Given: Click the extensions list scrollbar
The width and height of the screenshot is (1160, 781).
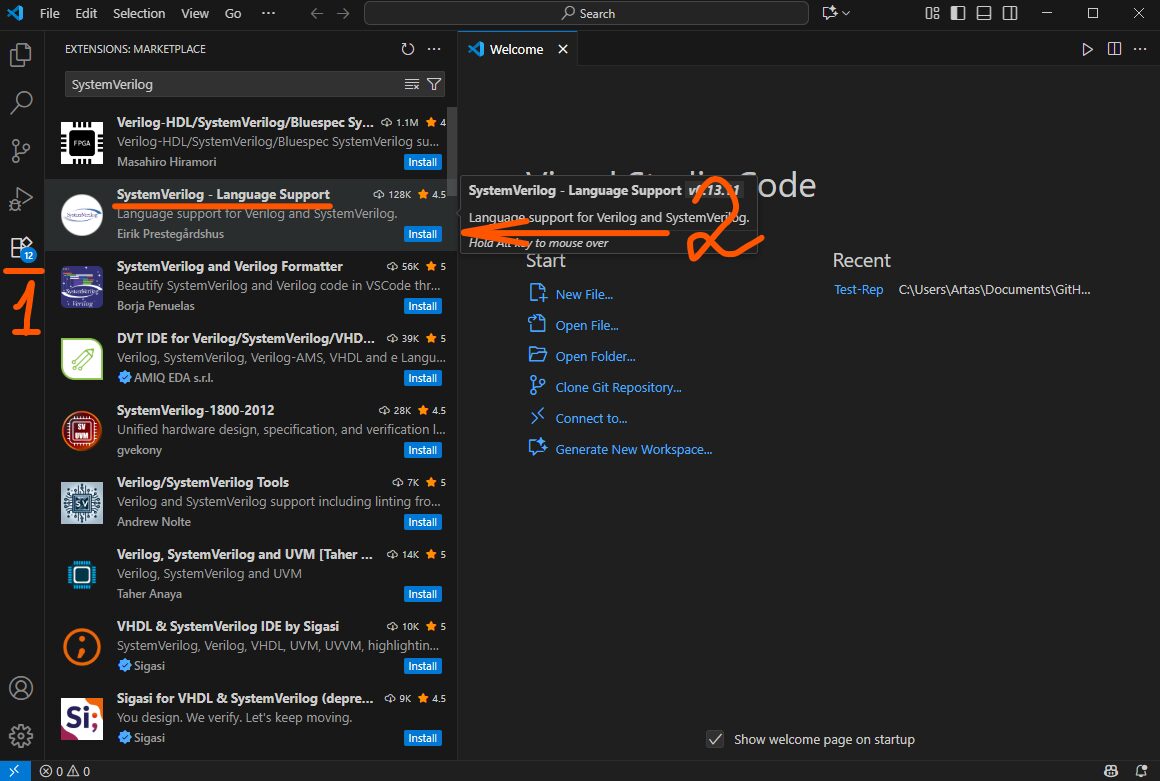Looking at the screenshot, I should coord(452,150).
